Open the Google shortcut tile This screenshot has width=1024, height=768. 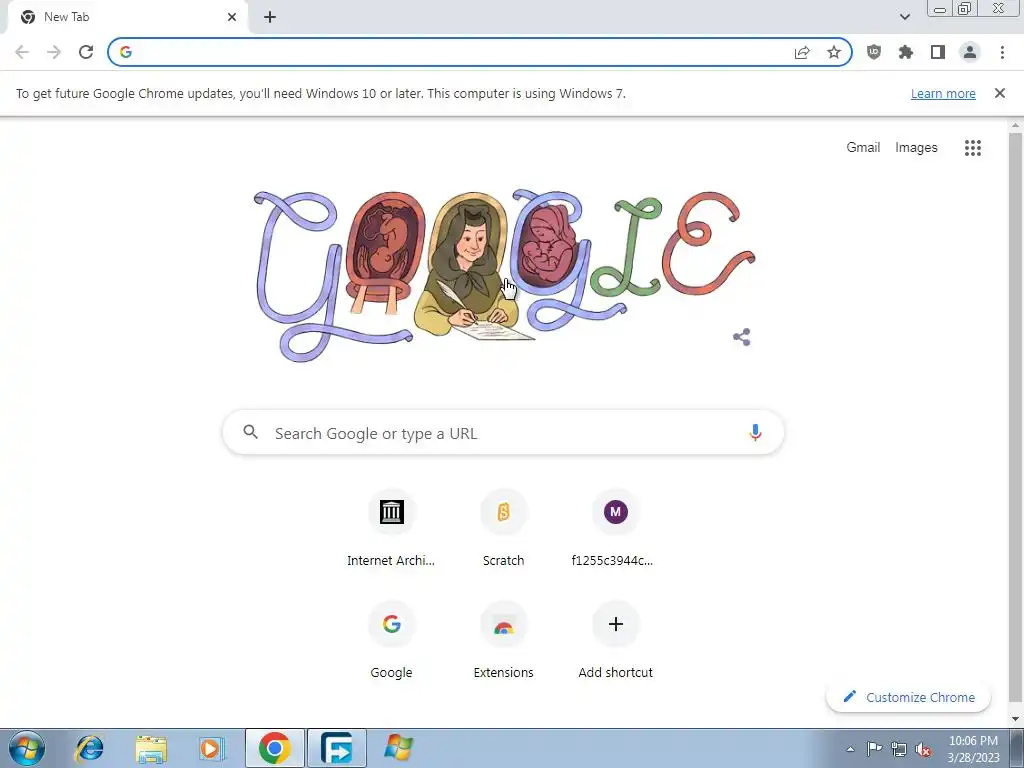click(x=391, y=640)
